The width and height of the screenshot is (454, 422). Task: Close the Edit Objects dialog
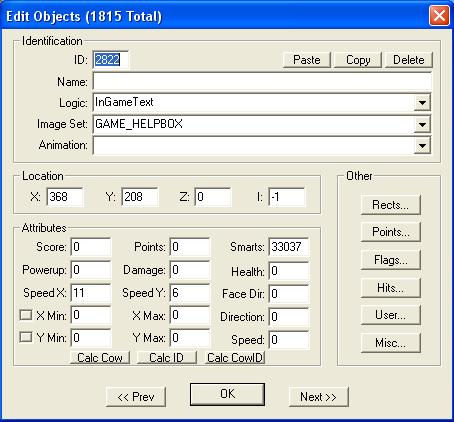click(439, 16)
